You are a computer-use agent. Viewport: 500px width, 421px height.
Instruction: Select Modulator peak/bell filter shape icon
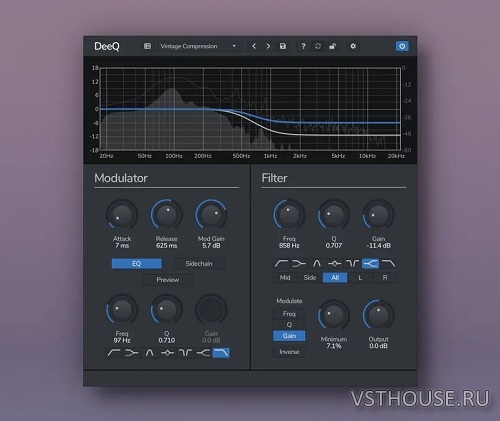(167, 353)
